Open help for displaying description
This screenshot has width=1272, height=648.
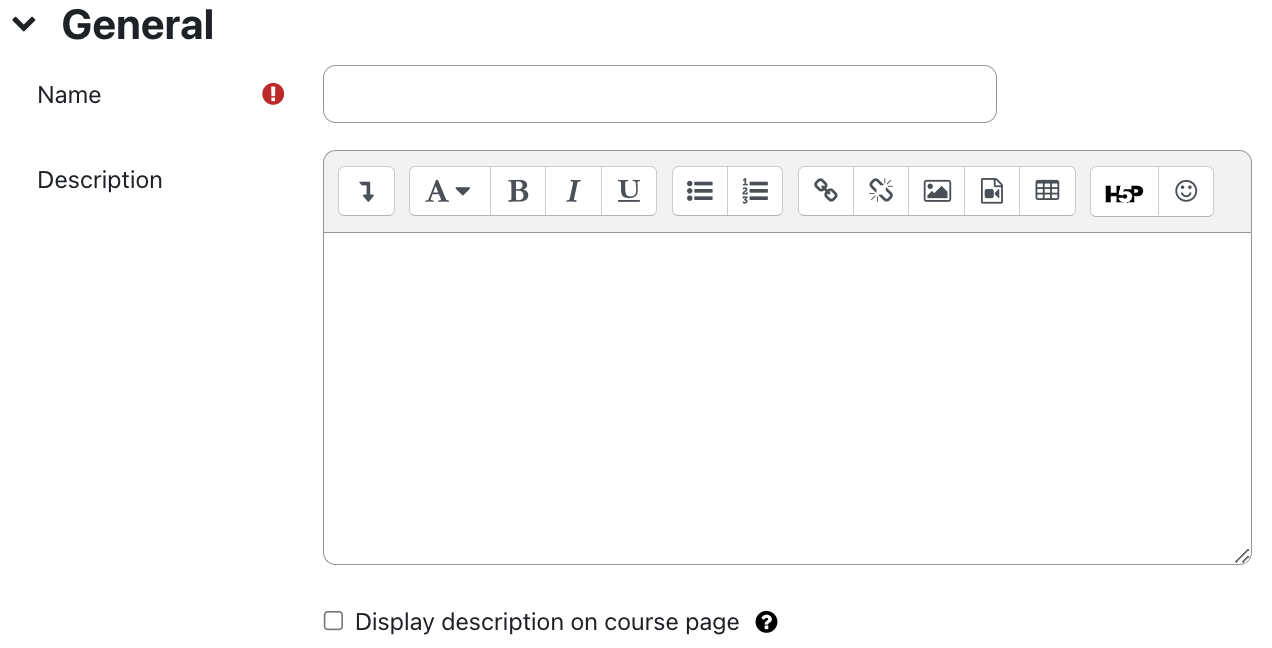[767, 621]
